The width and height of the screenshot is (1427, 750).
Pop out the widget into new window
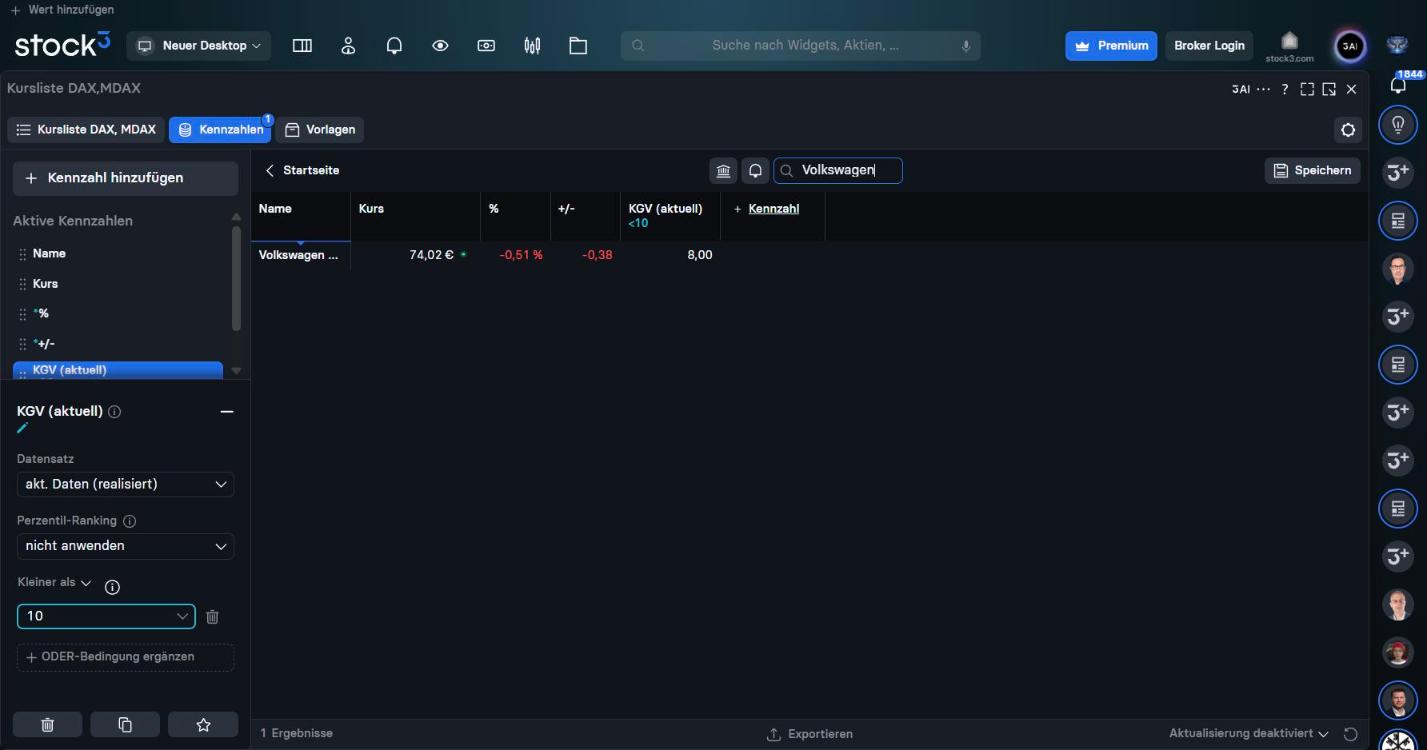(1329, 89)
